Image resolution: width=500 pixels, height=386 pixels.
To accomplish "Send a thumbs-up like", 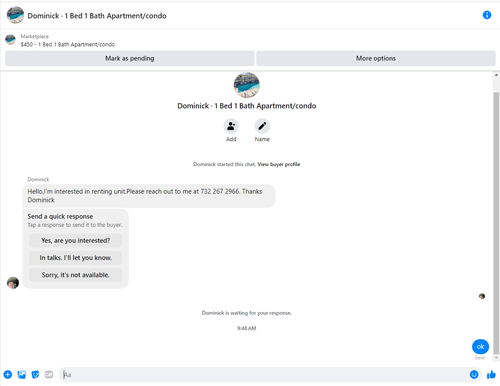I will pyautogui.click(x=491, y=375).
